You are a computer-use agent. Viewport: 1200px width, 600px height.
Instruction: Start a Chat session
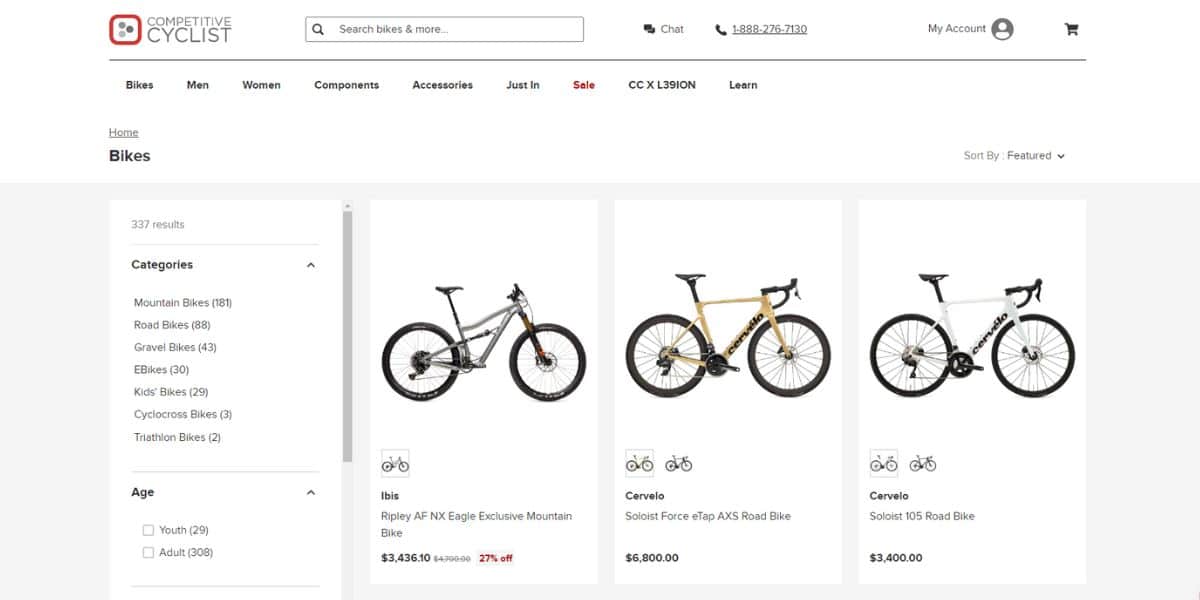663,29
